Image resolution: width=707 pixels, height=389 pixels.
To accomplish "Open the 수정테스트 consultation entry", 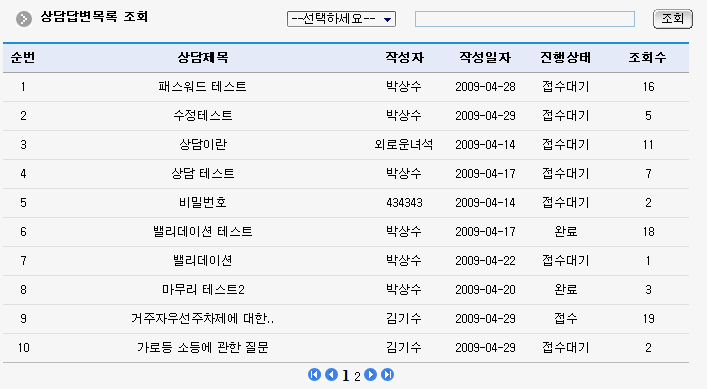I will (202, 116).
